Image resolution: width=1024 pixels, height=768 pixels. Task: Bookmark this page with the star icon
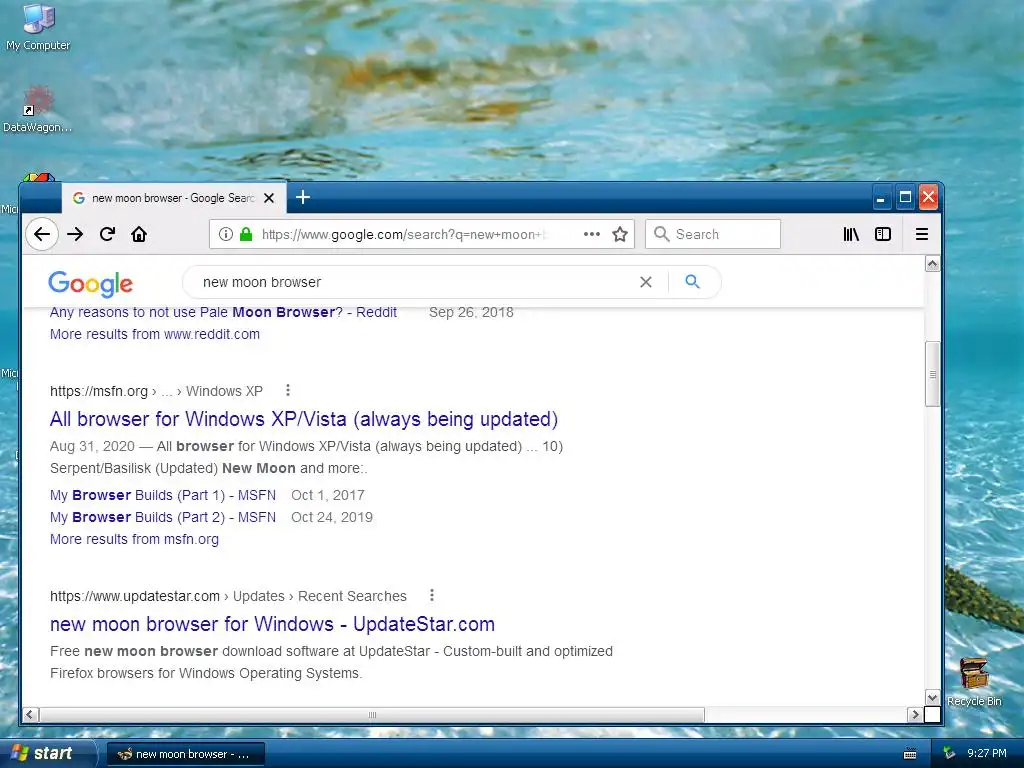pos(620,234)
